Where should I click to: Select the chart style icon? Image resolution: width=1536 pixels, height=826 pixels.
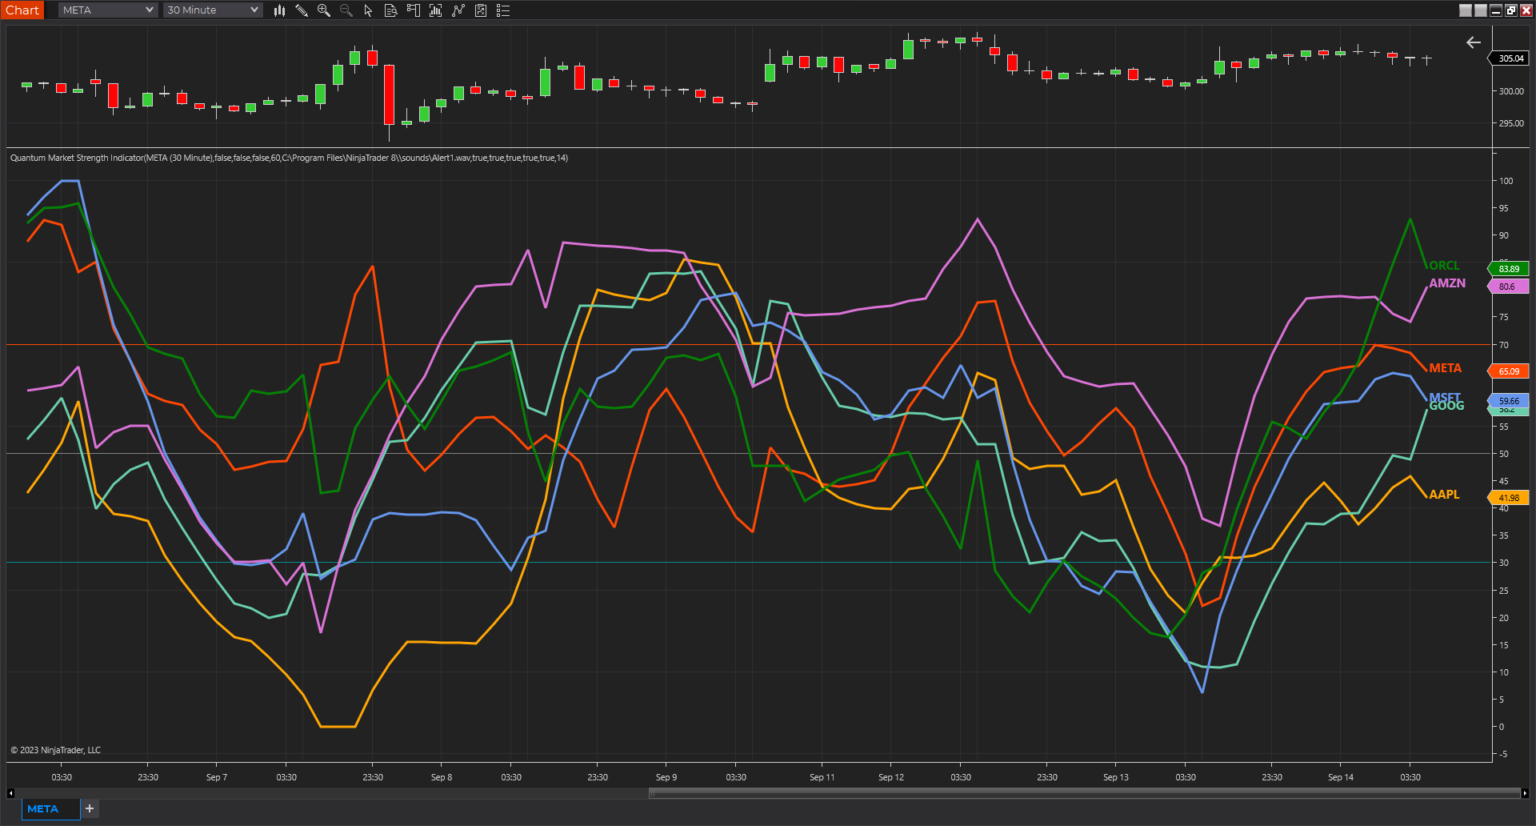279,10
